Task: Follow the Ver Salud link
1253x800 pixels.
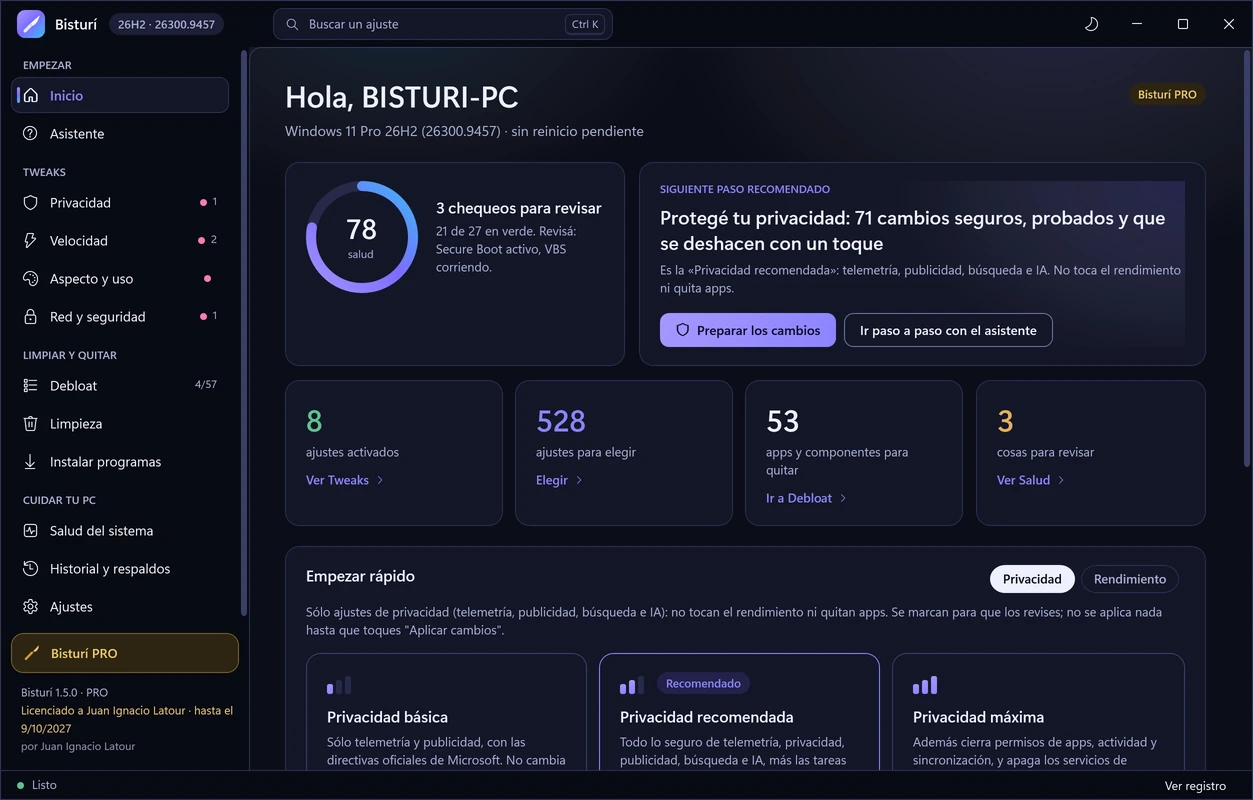Action: tap(1031, 480)
